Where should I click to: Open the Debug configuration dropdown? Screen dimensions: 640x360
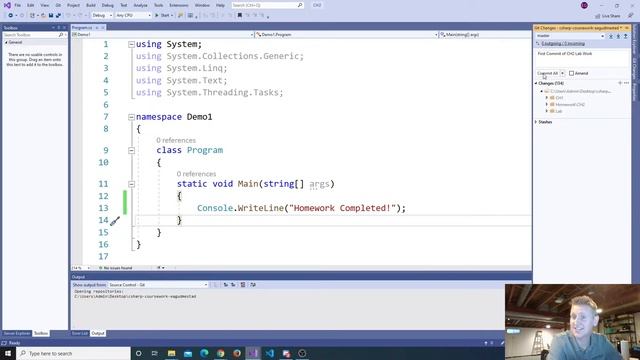pyautogui.click(x=102, y=16)
